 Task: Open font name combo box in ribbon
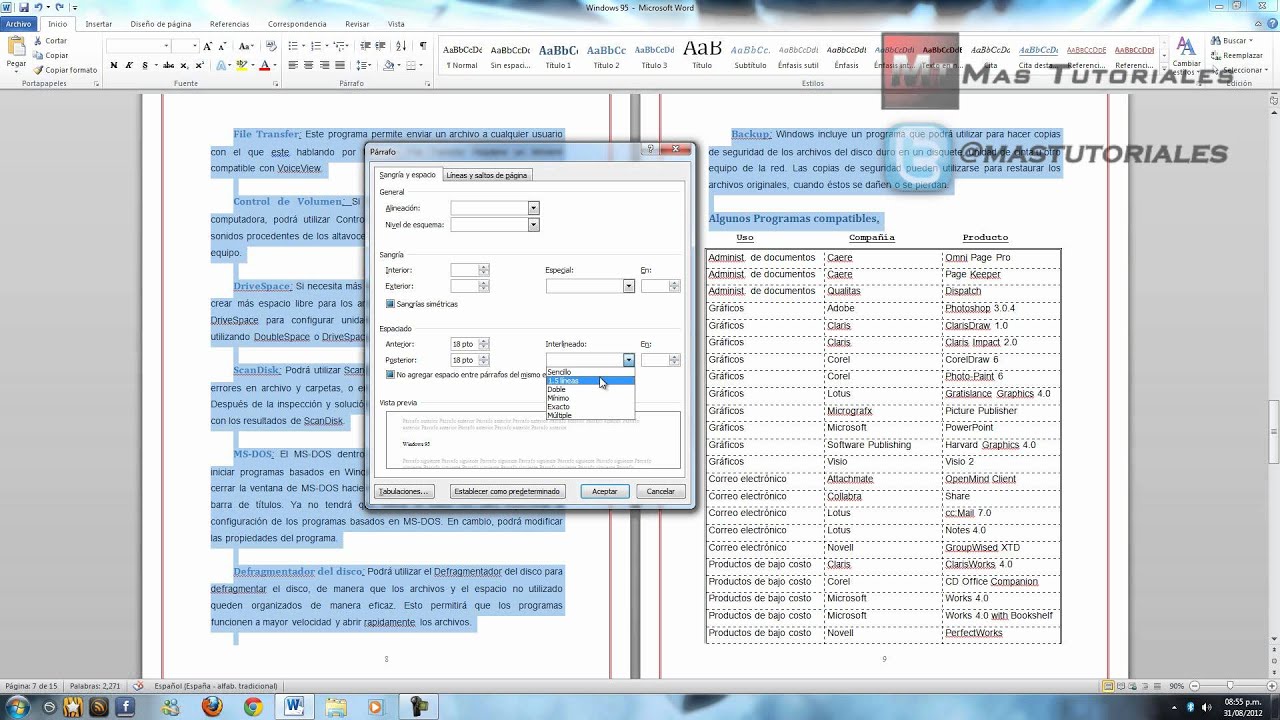coord(138,46)
